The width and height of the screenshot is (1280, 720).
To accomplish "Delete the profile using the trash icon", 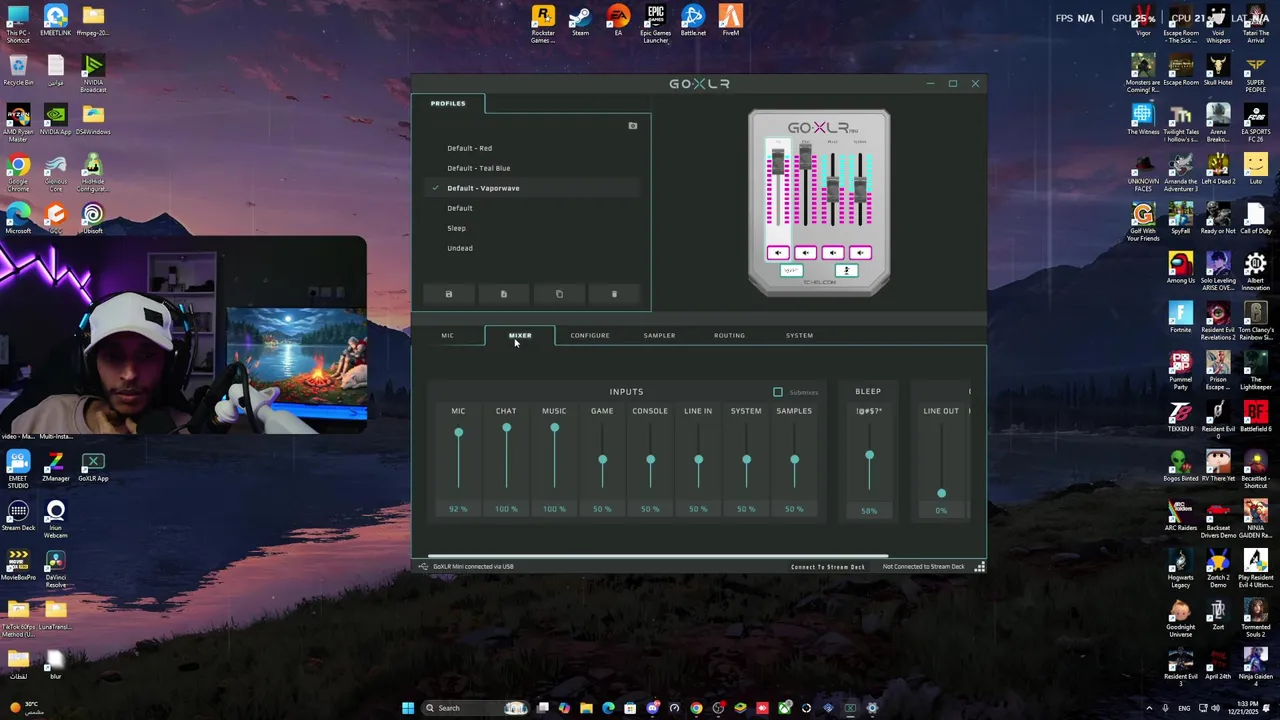I will coord(614,294).
